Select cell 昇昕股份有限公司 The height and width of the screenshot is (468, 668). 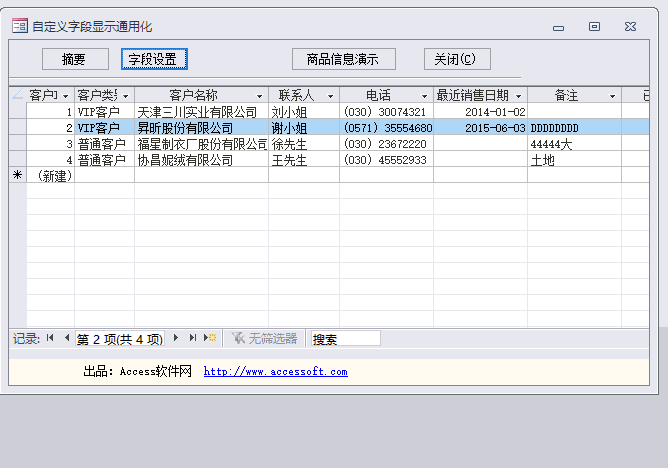[x=202, y=127]
